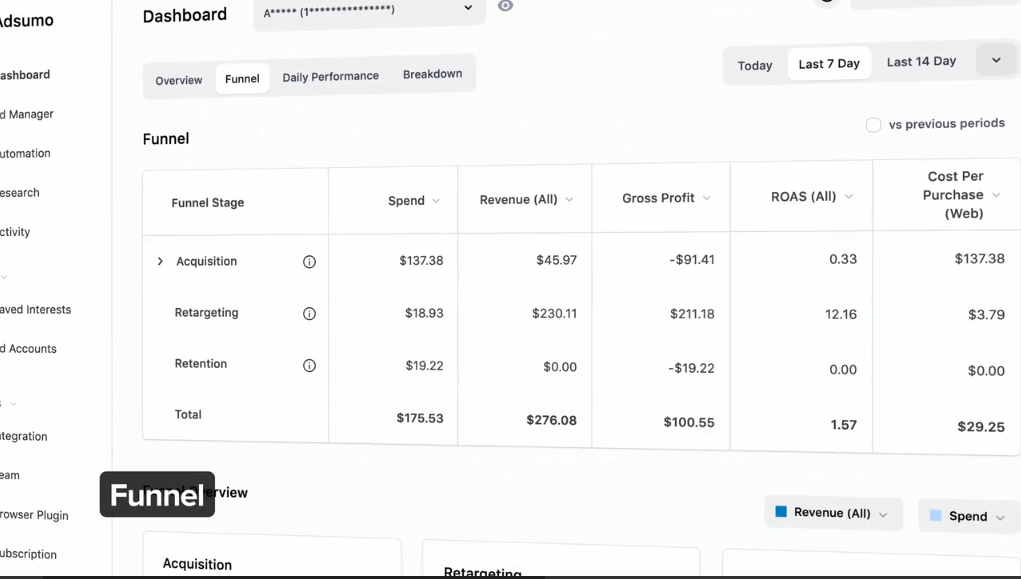Select the Funnel tab
The width and height of the screenshot is (1021, 579).
pos(242,79)
